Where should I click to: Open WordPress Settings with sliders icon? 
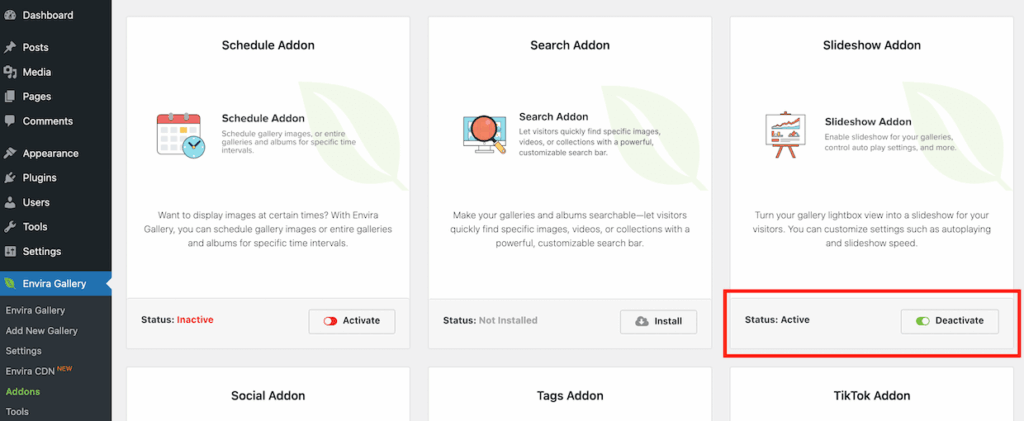coord(41,252)
